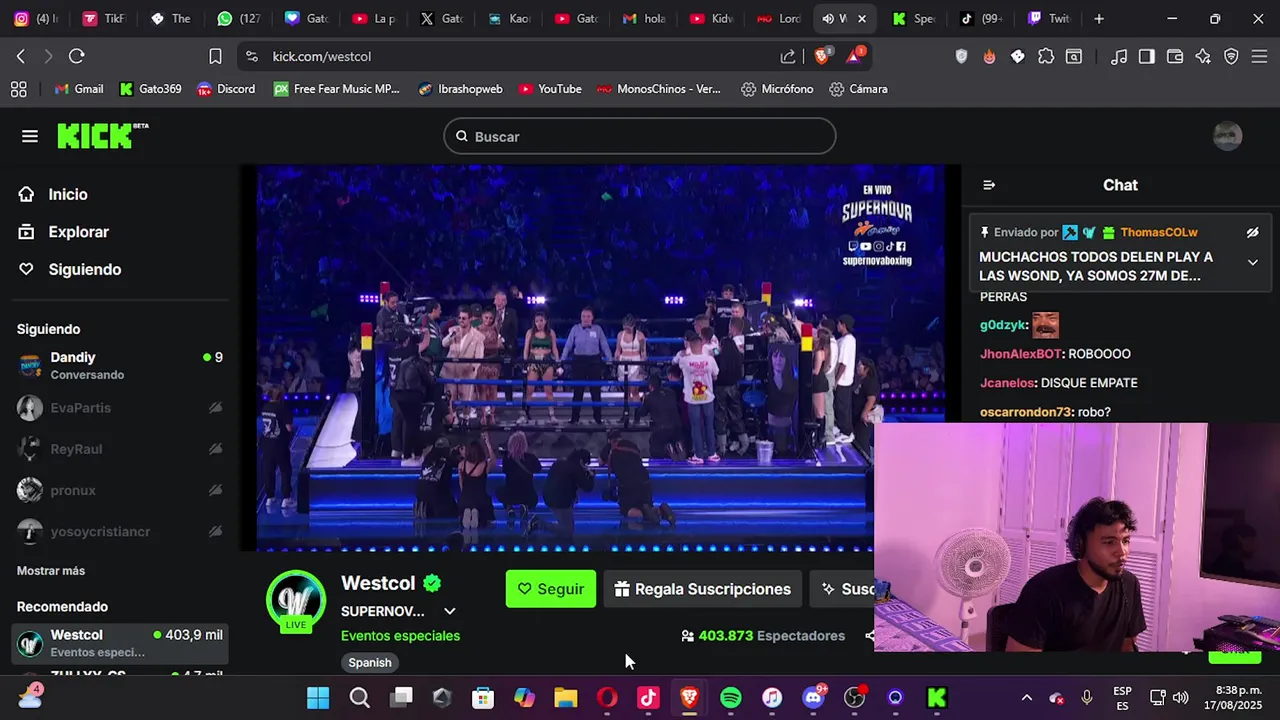View site information icon in address bar
This screenshot has width=1280, height=720.
coord(251,56)
